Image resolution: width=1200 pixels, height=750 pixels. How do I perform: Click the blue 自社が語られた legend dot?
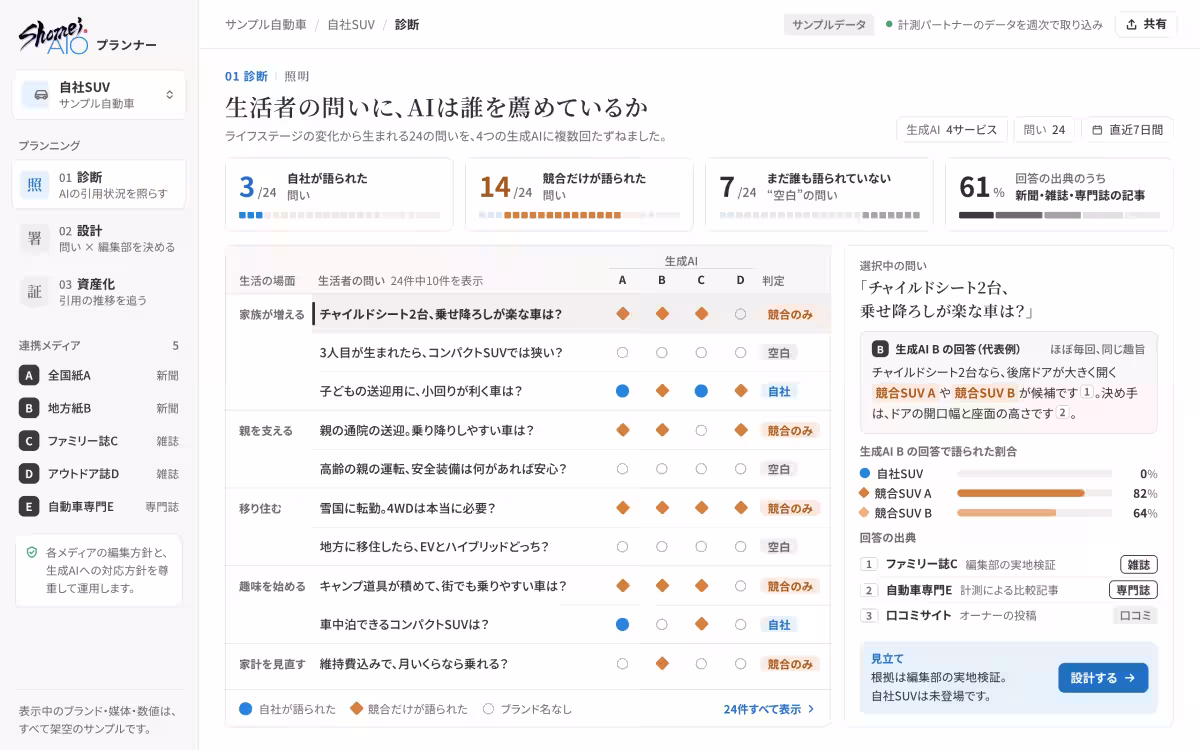click(246, 709)
